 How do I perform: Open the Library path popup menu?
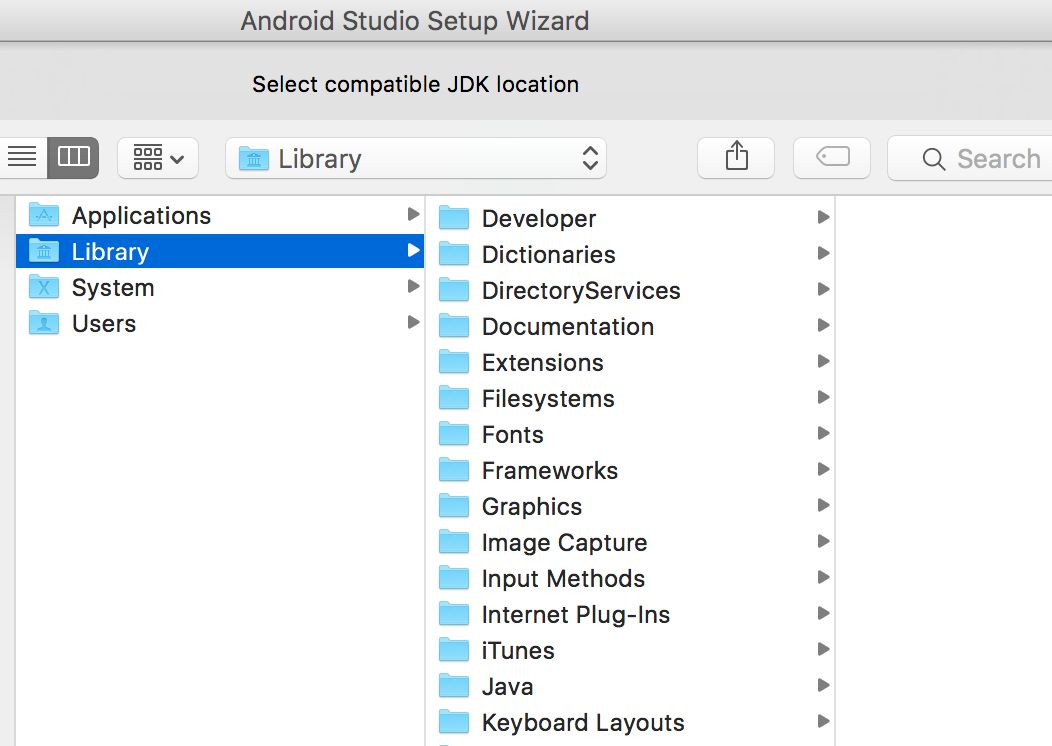(x=416, y=158)
